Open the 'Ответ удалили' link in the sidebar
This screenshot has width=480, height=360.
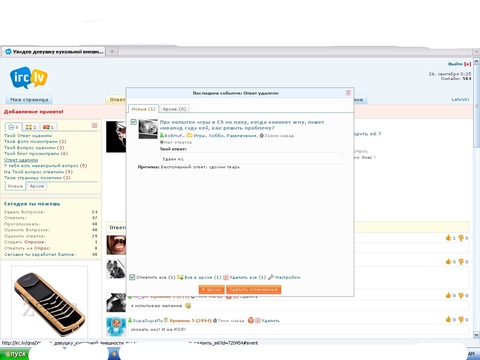(21, 160)
